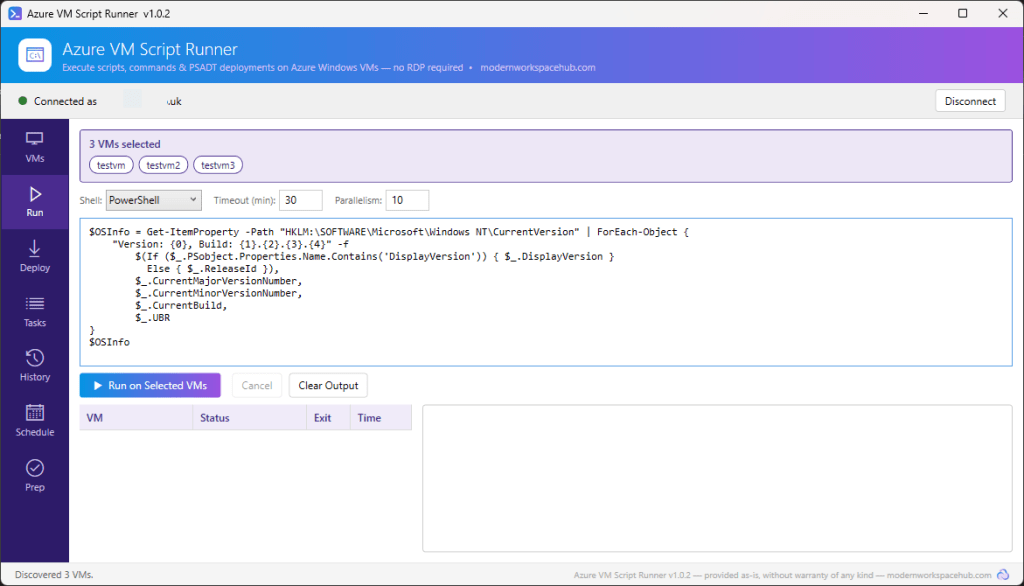This screenshot has height=586, width=1024.
Task: Sort by the Time column header
Action: [x=381, y=417]
